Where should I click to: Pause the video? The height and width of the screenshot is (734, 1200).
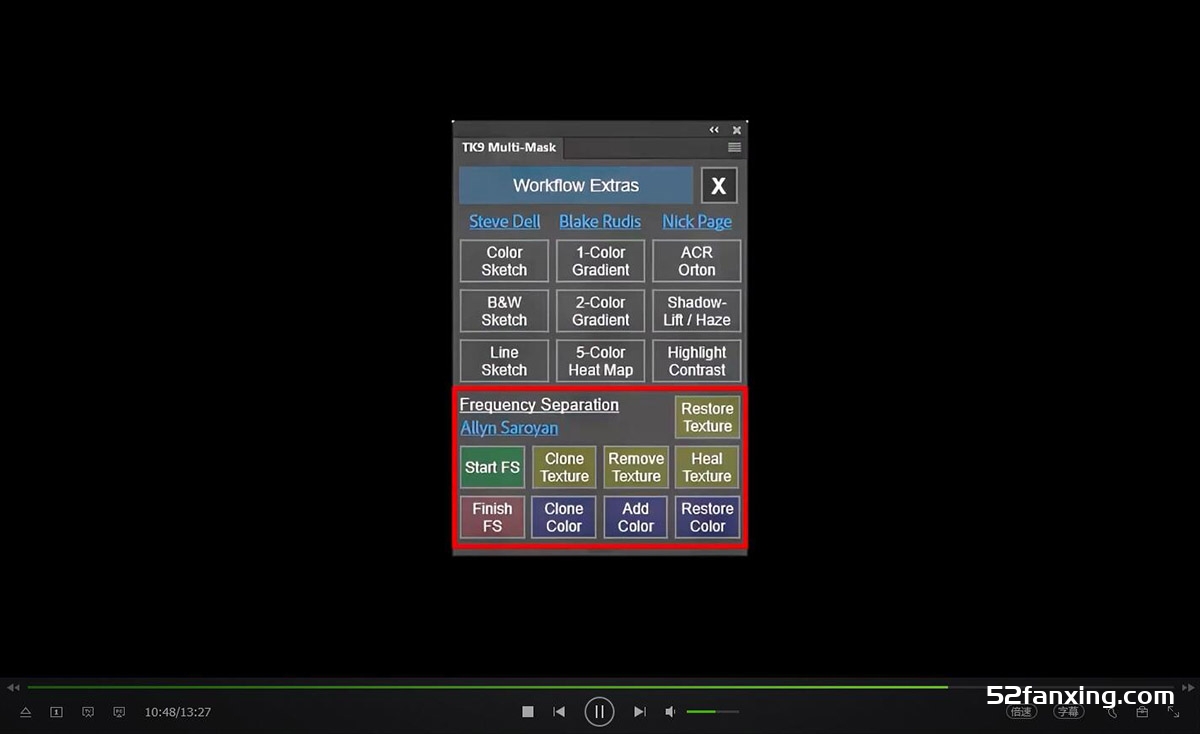[x=599, y=712]
